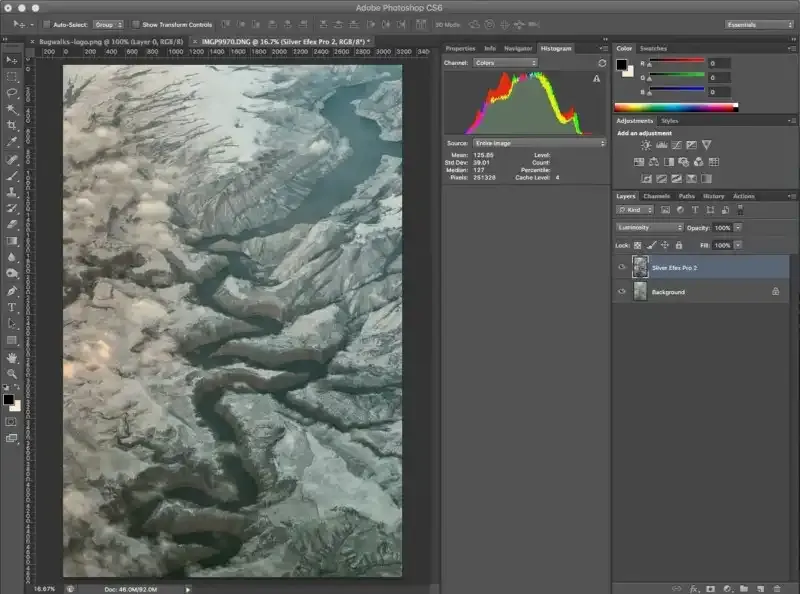Select the Clone Stamp tool
Viewport: 800px width, 594px height.
pyautogui.click(x=12, y=191)
